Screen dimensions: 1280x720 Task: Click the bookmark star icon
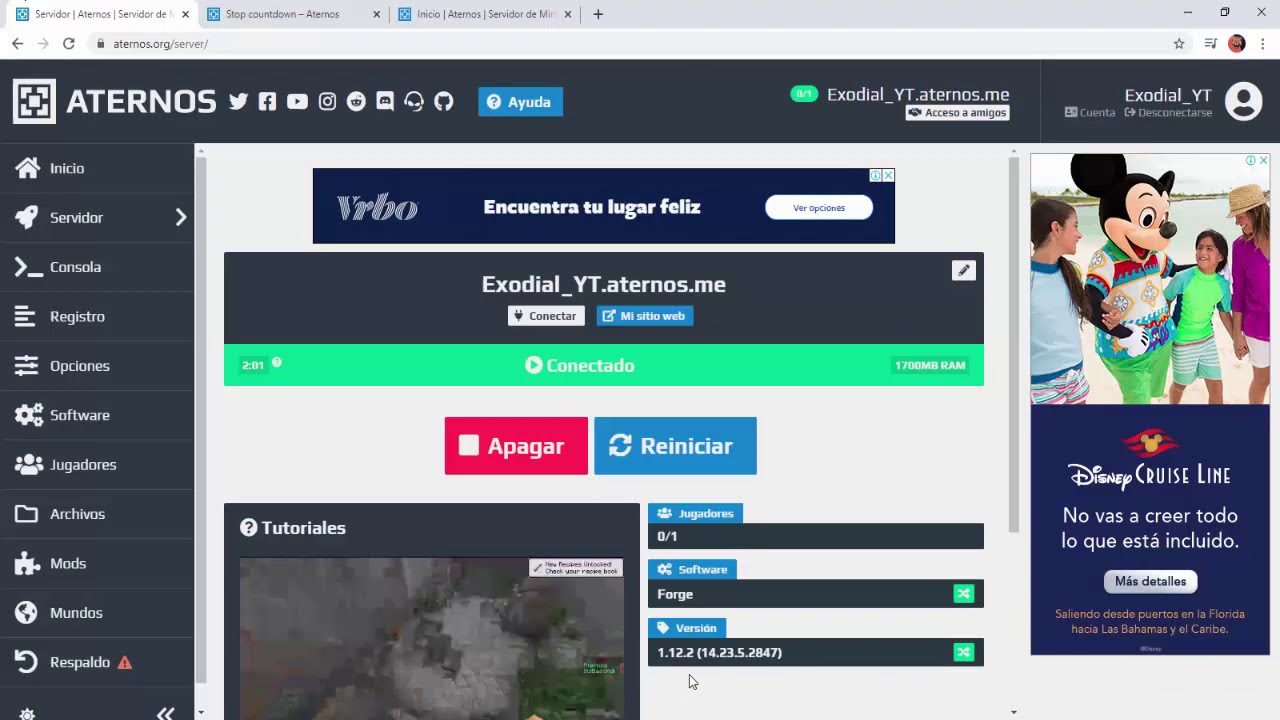(x=1179, y=44)
